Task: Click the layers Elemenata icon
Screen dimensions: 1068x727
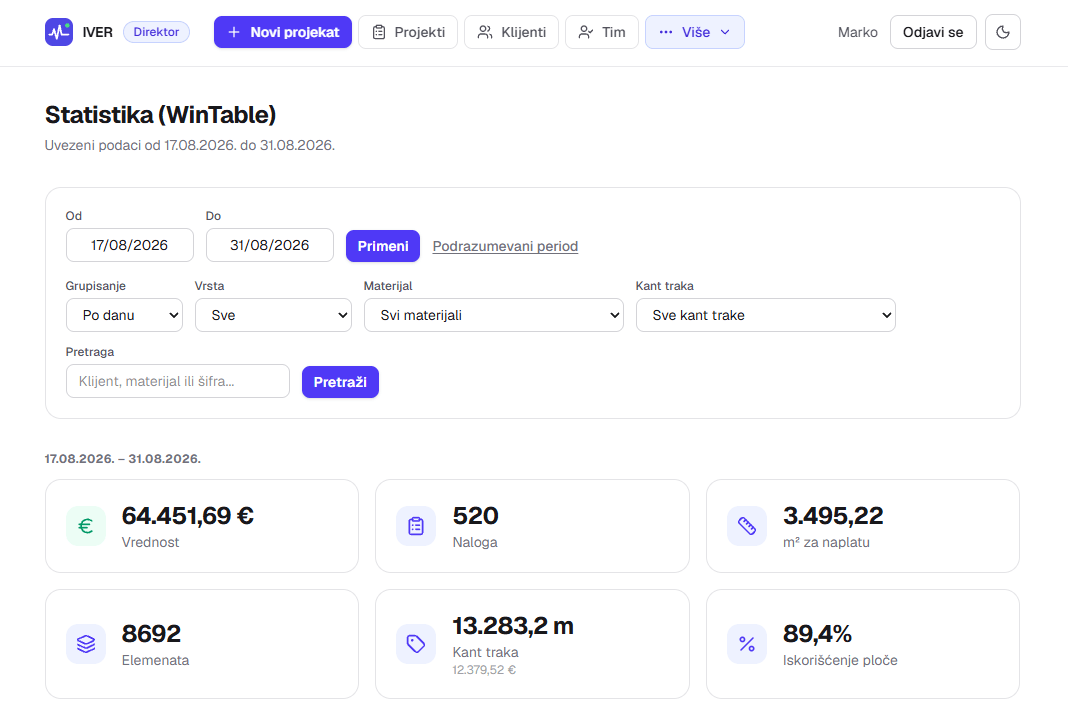Action: pos(86,644)
